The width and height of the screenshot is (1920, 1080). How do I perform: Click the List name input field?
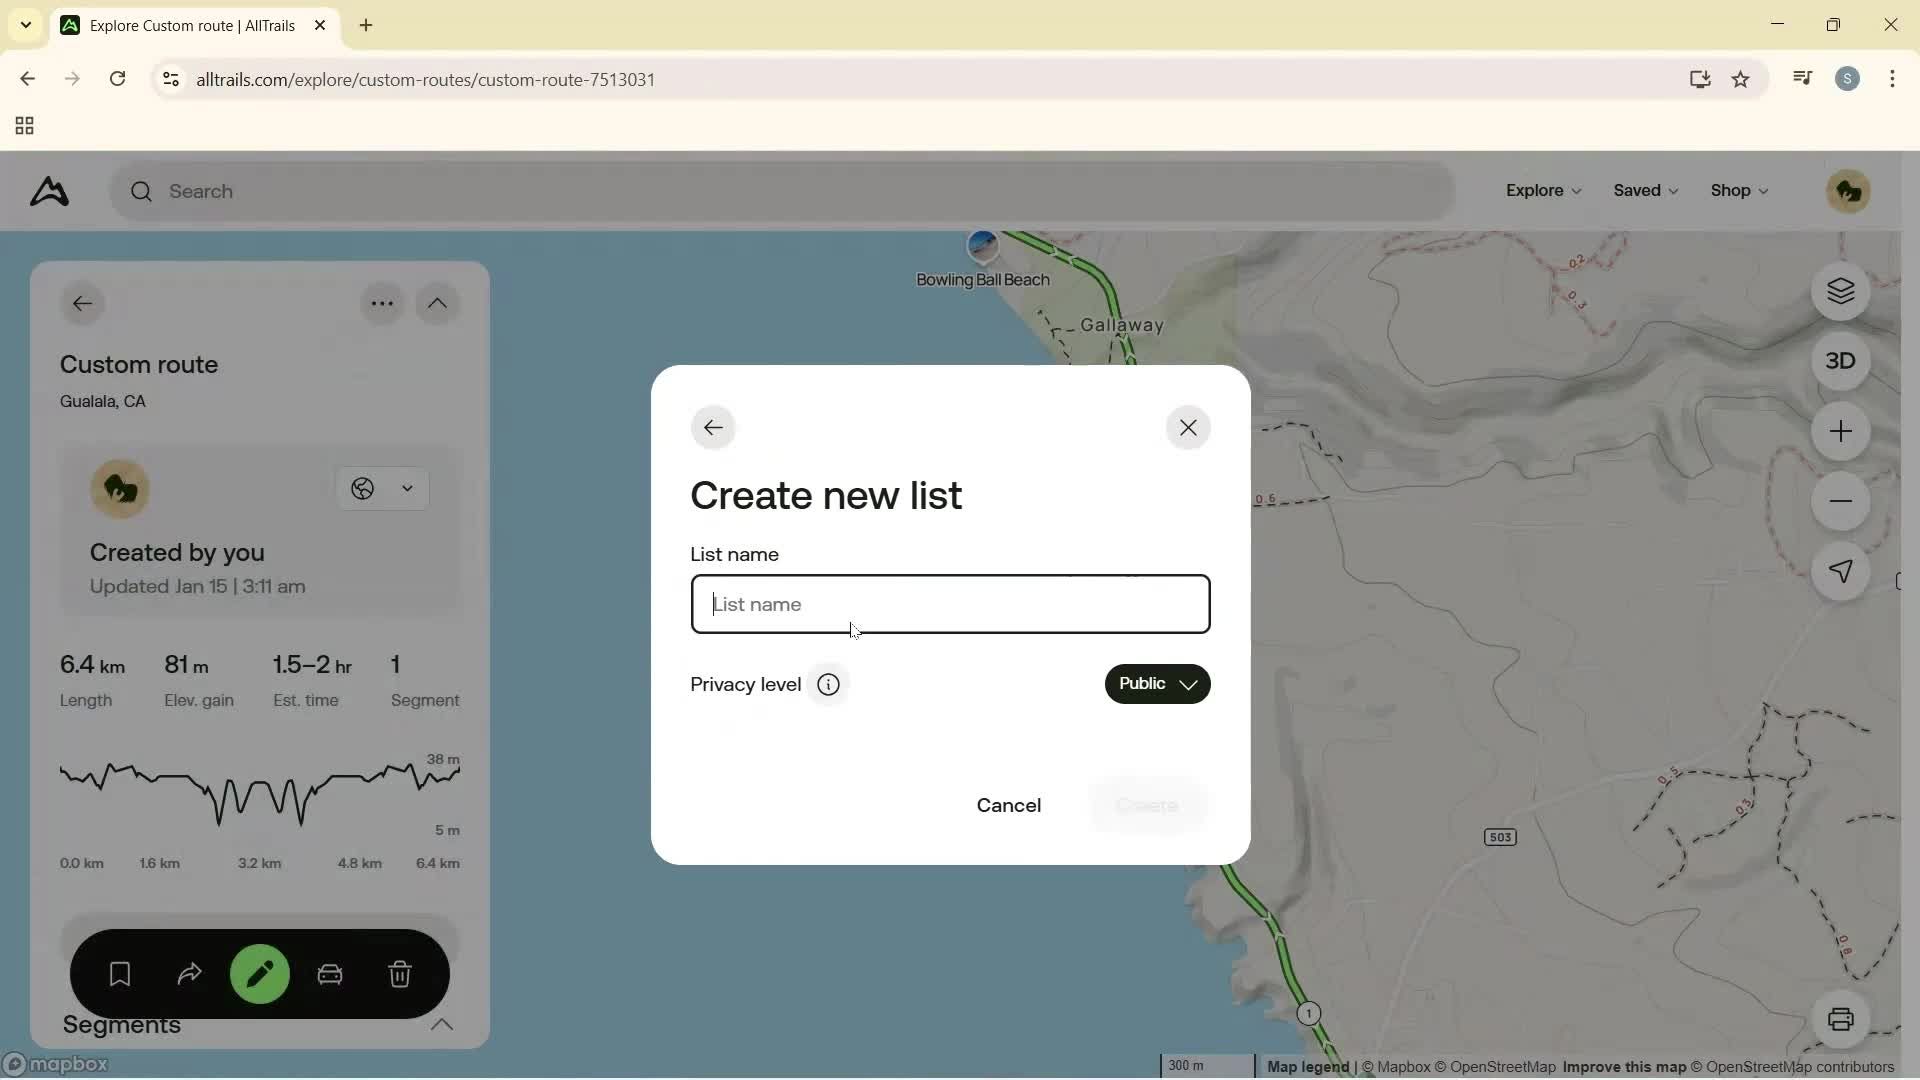click(x=949, y=604)
